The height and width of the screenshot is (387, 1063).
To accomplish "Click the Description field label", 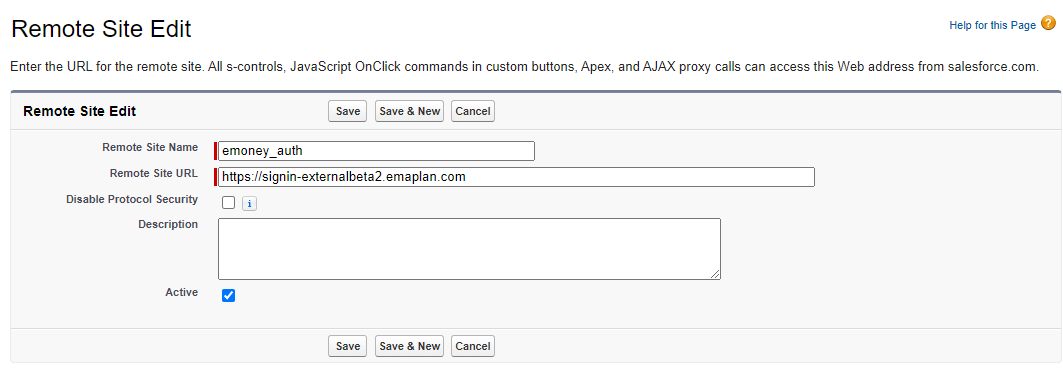I will pyautogui.click(x=168, y=224).
